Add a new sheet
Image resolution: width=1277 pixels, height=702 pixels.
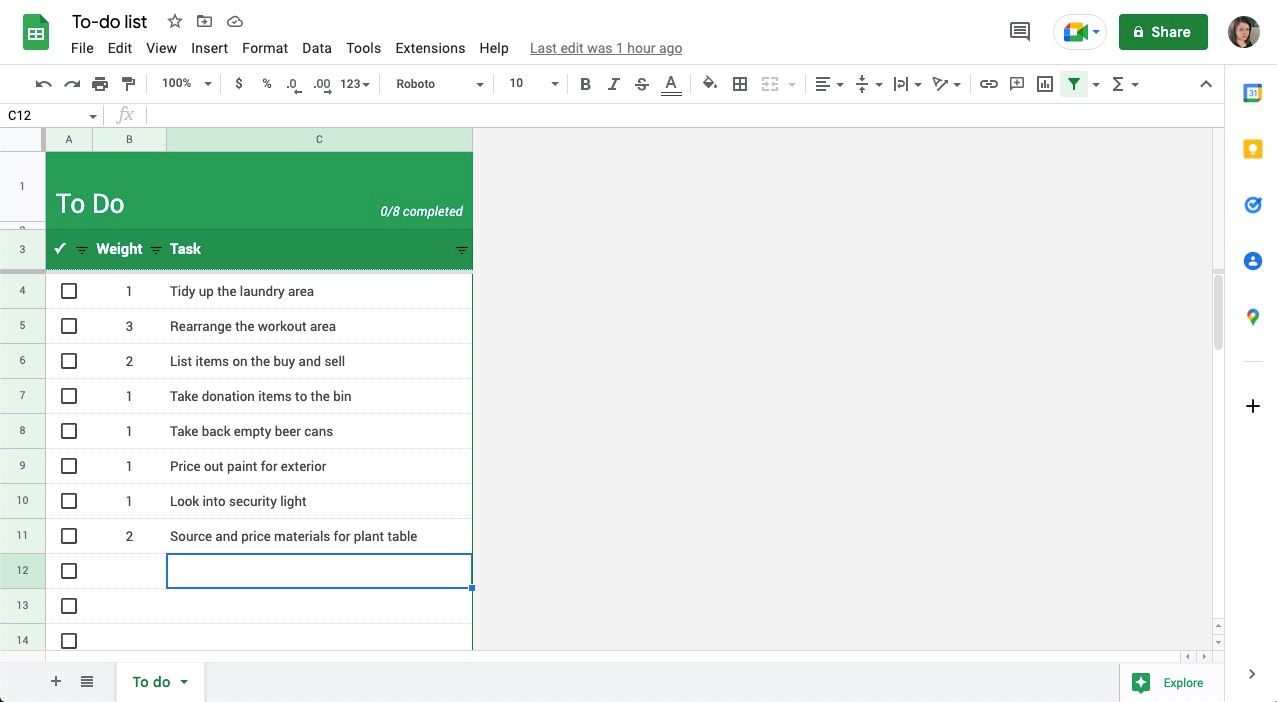point(56,681)
